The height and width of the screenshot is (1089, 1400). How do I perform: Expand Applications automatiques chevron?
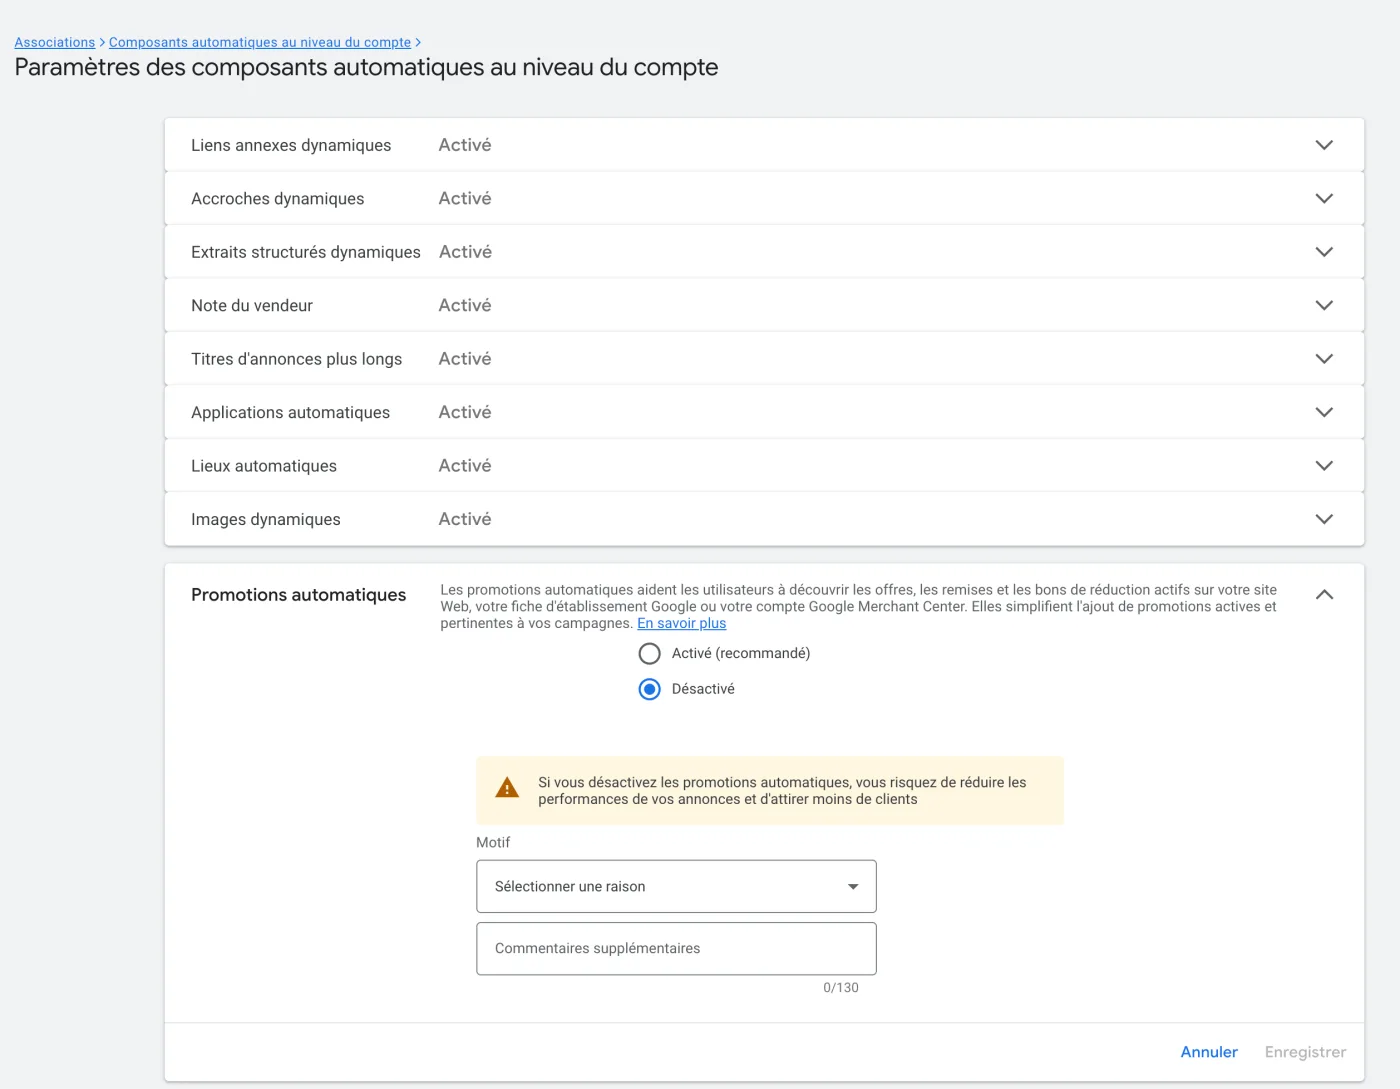point(1324,412)
